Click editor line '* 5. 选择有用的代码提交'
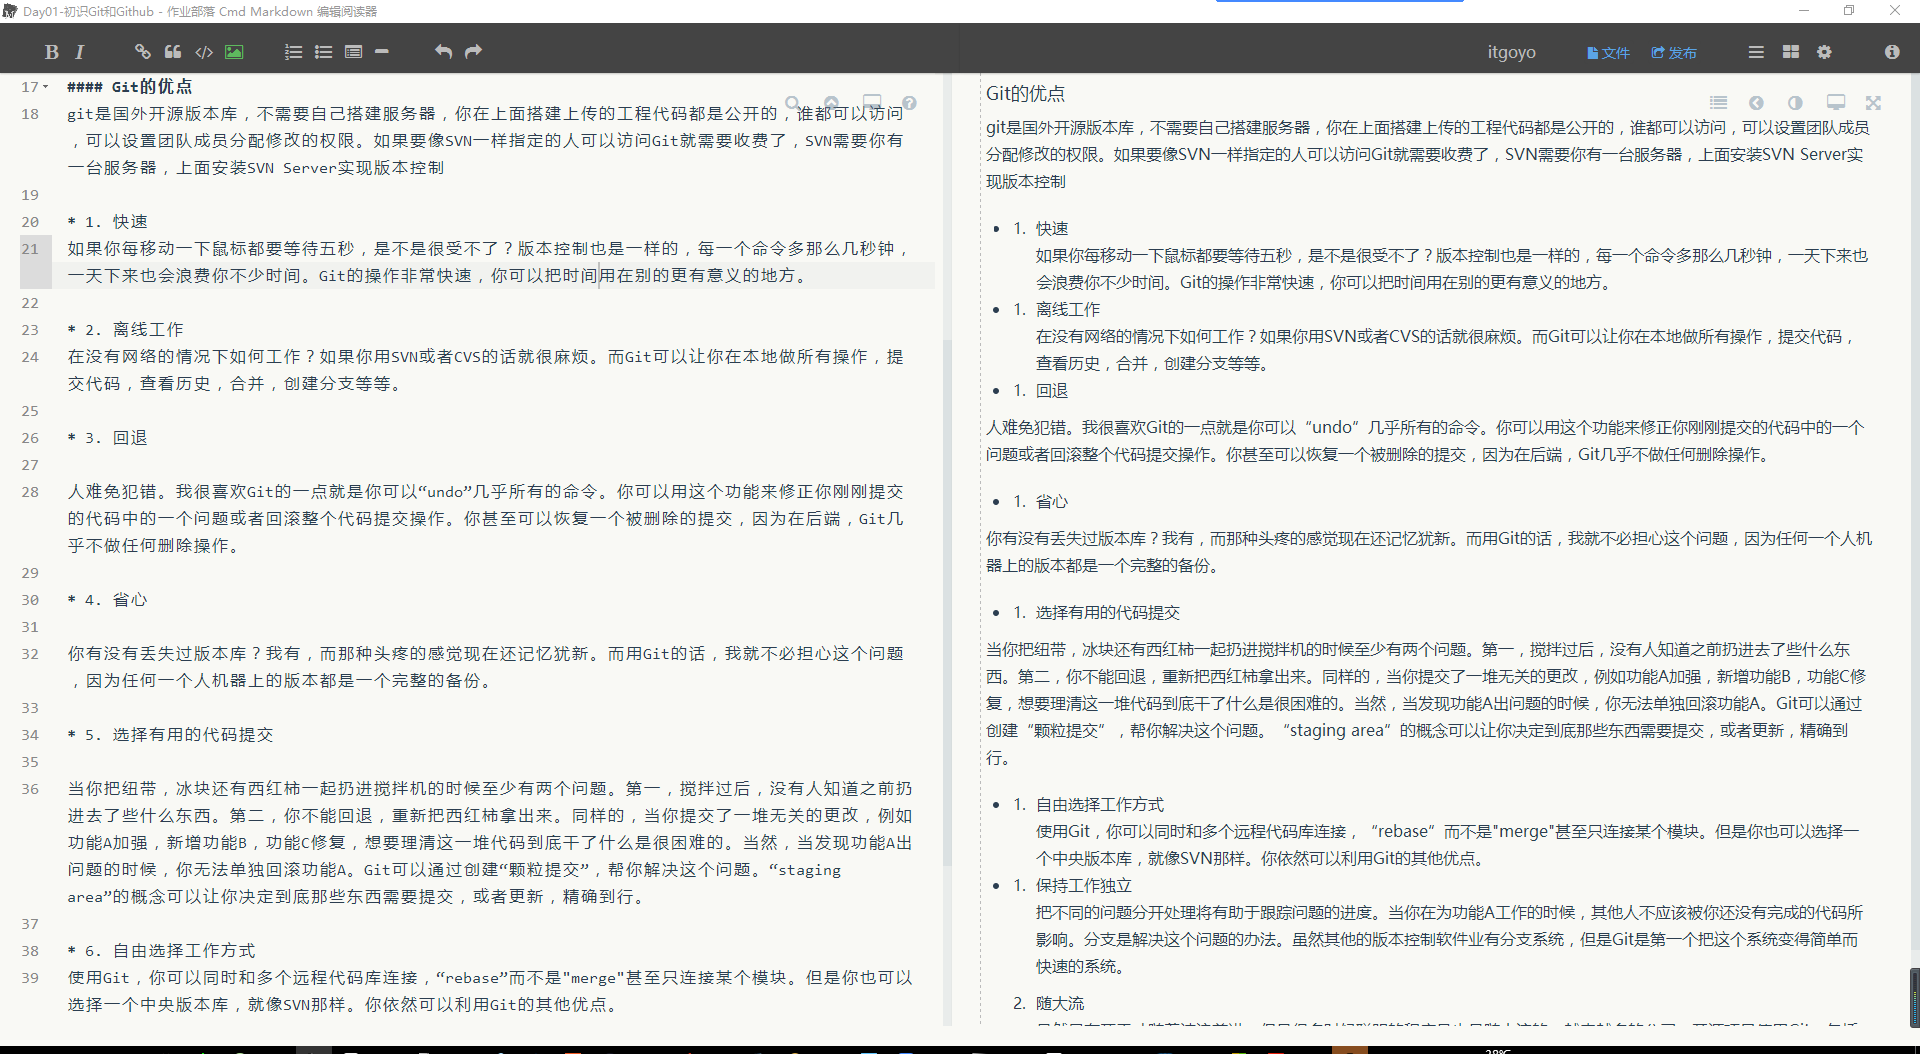The image size is (1920, 1054). (171, 735)
